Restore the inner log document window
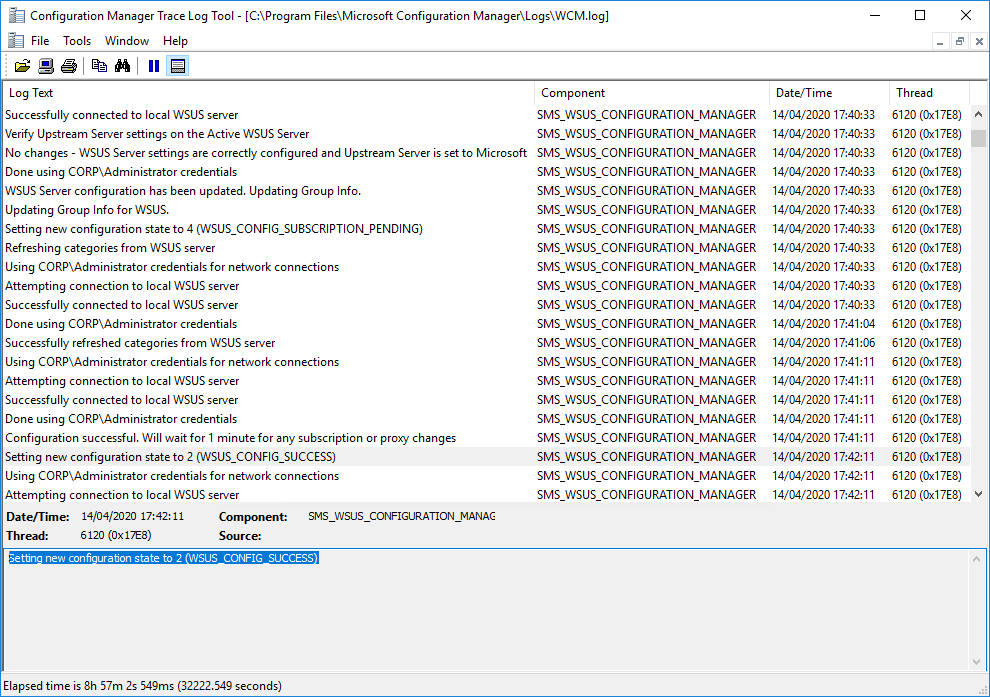The width and height of the screenshot is (990, 697). 959,41
